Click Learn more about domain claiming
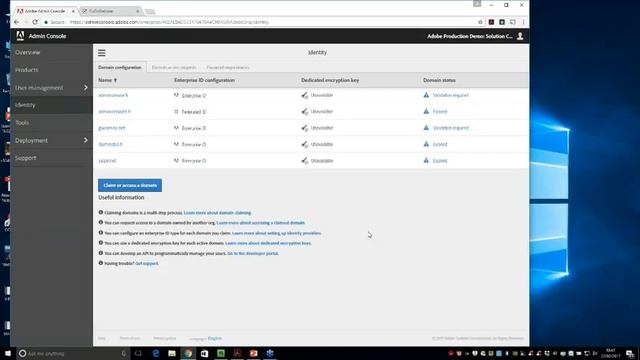The height and width of the screenshot is (360, 640). pos(218,213)
